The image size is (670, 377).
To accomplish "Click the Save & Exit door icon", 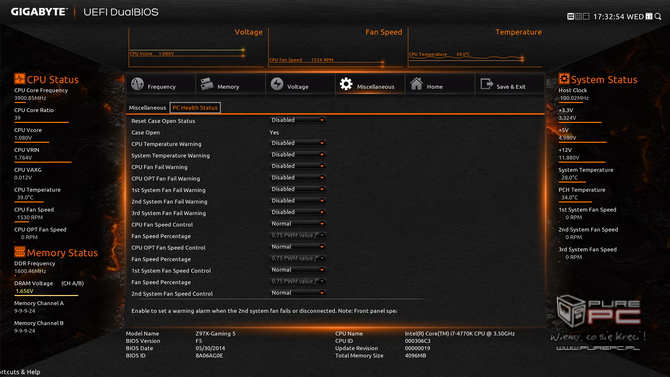I will pyautogui.click(x=487, y=84).
